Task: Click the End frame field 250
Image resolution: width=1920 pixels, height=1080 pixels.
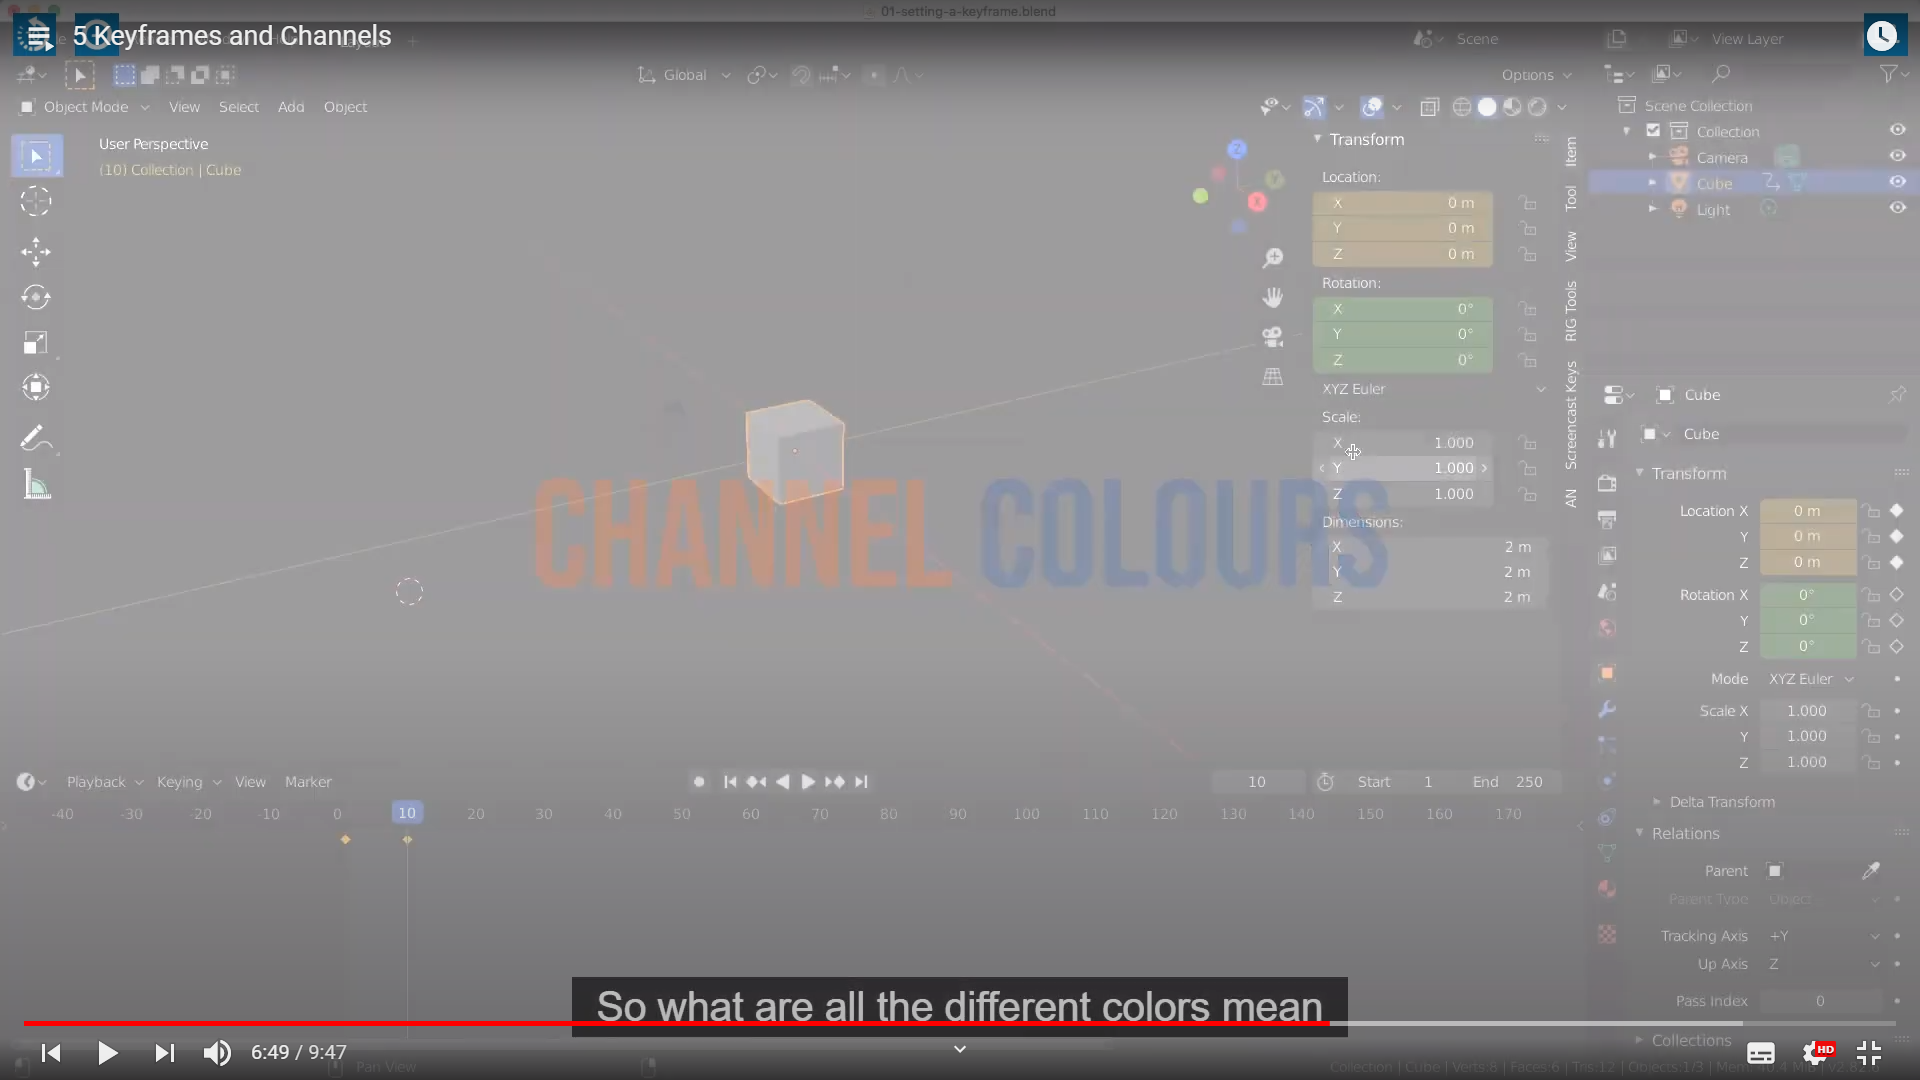Action: pos(1528,782)
